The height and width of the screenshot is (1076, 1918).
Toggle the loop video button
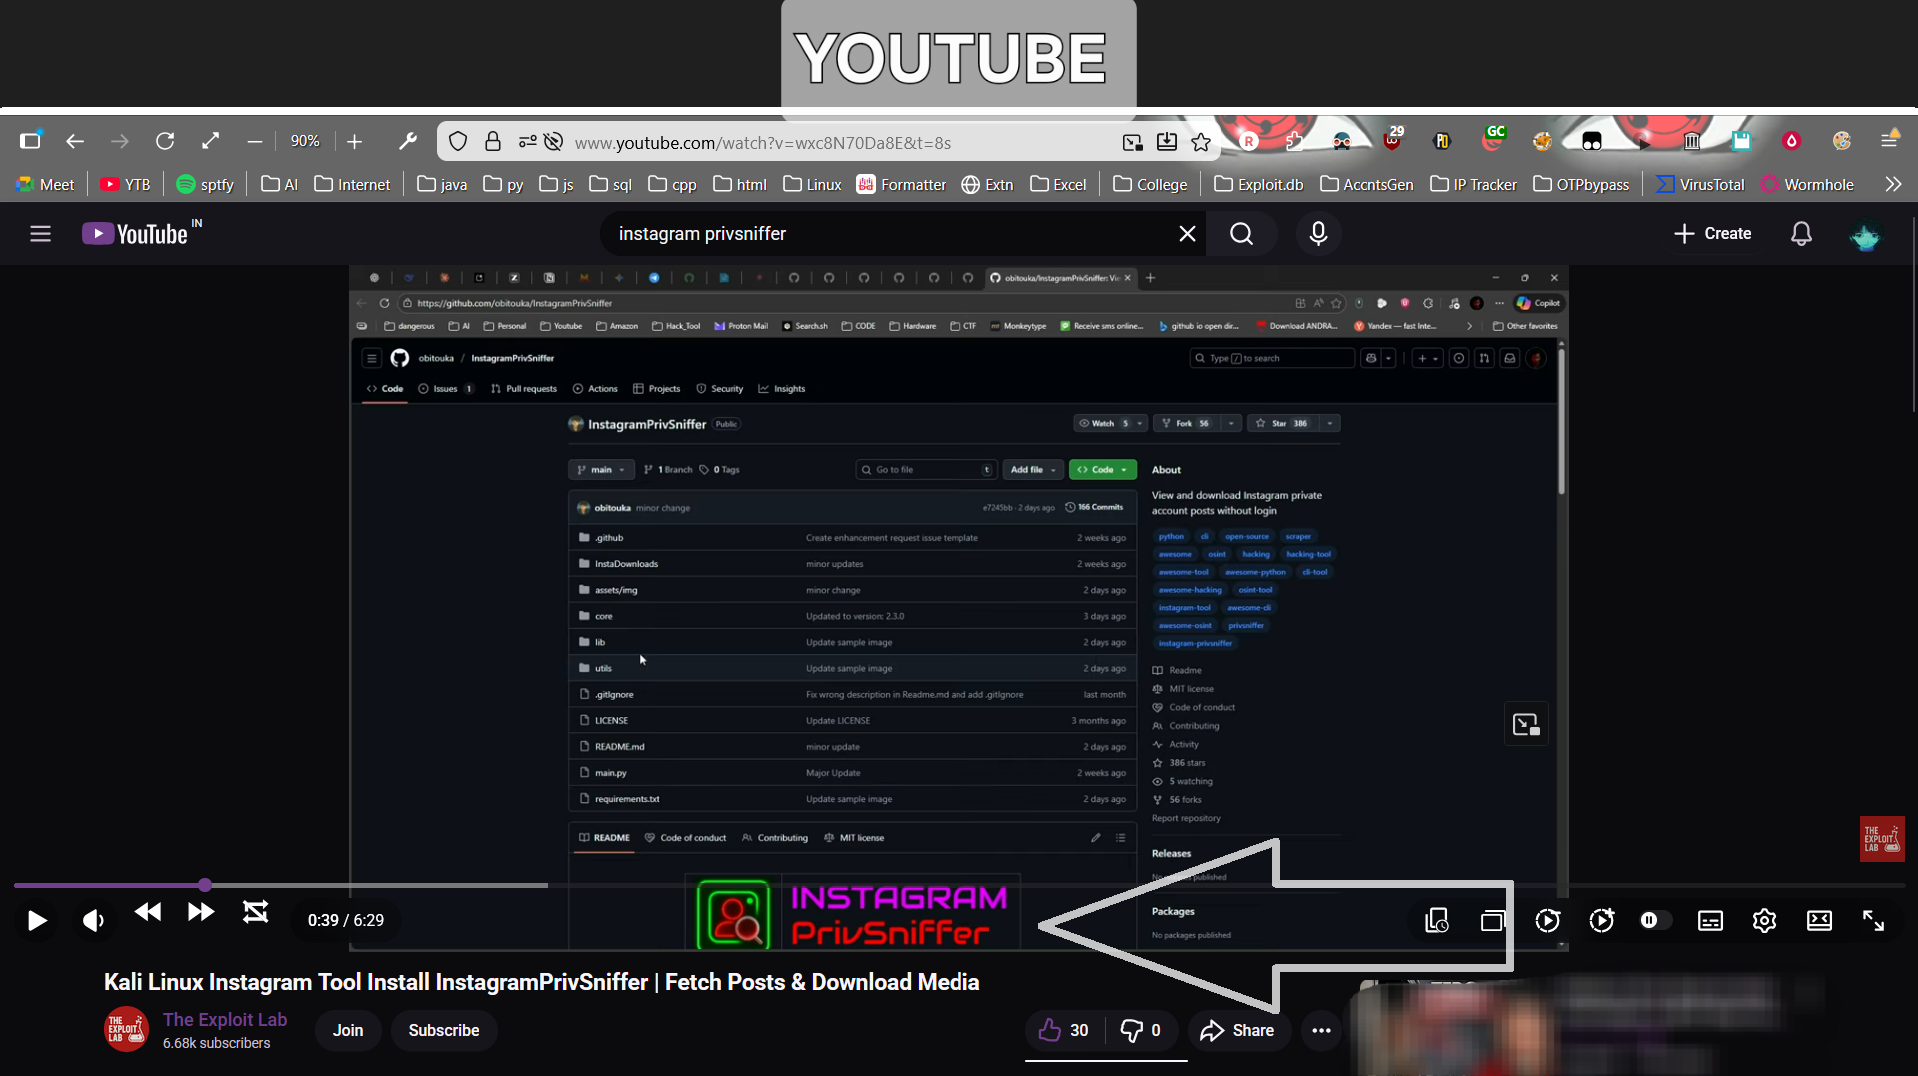(255, 912)
